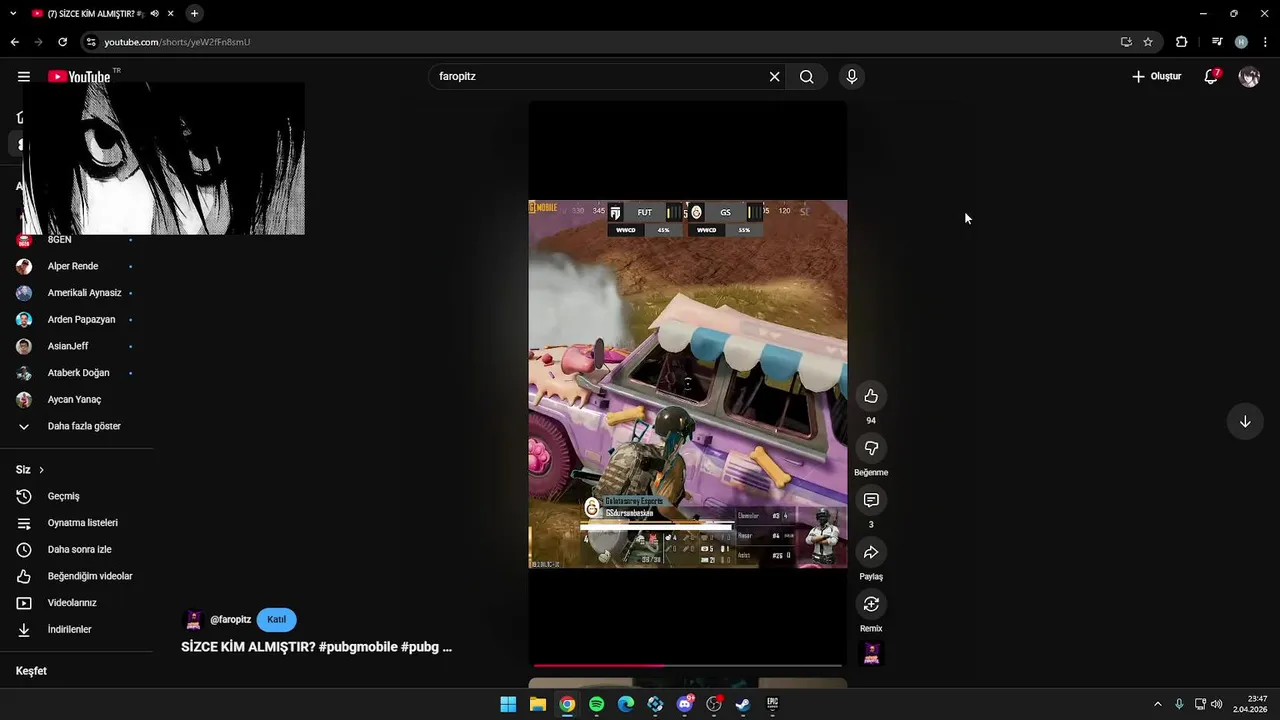The height and width of the screenshot is (720, 1280).
Task: Open the comments panel showing 3 comments
Action: coord(871,500)
